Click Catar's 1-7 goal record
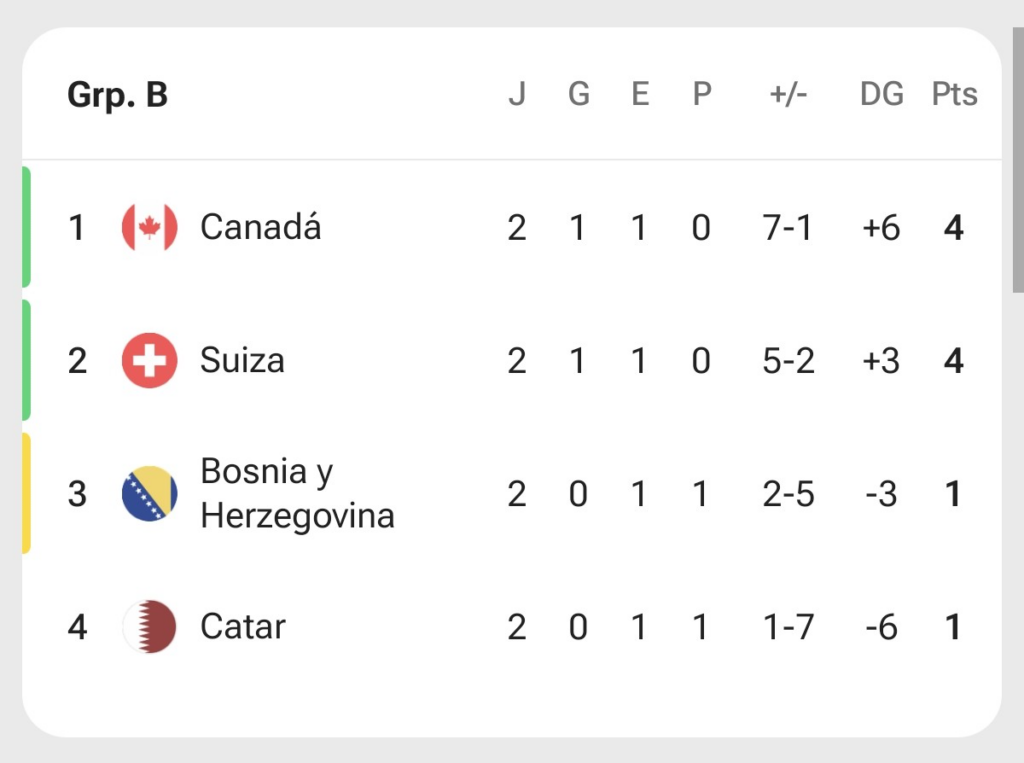The width and height of the screenshot is (1024, 763). pyautogui.click(x=788, y=627)
